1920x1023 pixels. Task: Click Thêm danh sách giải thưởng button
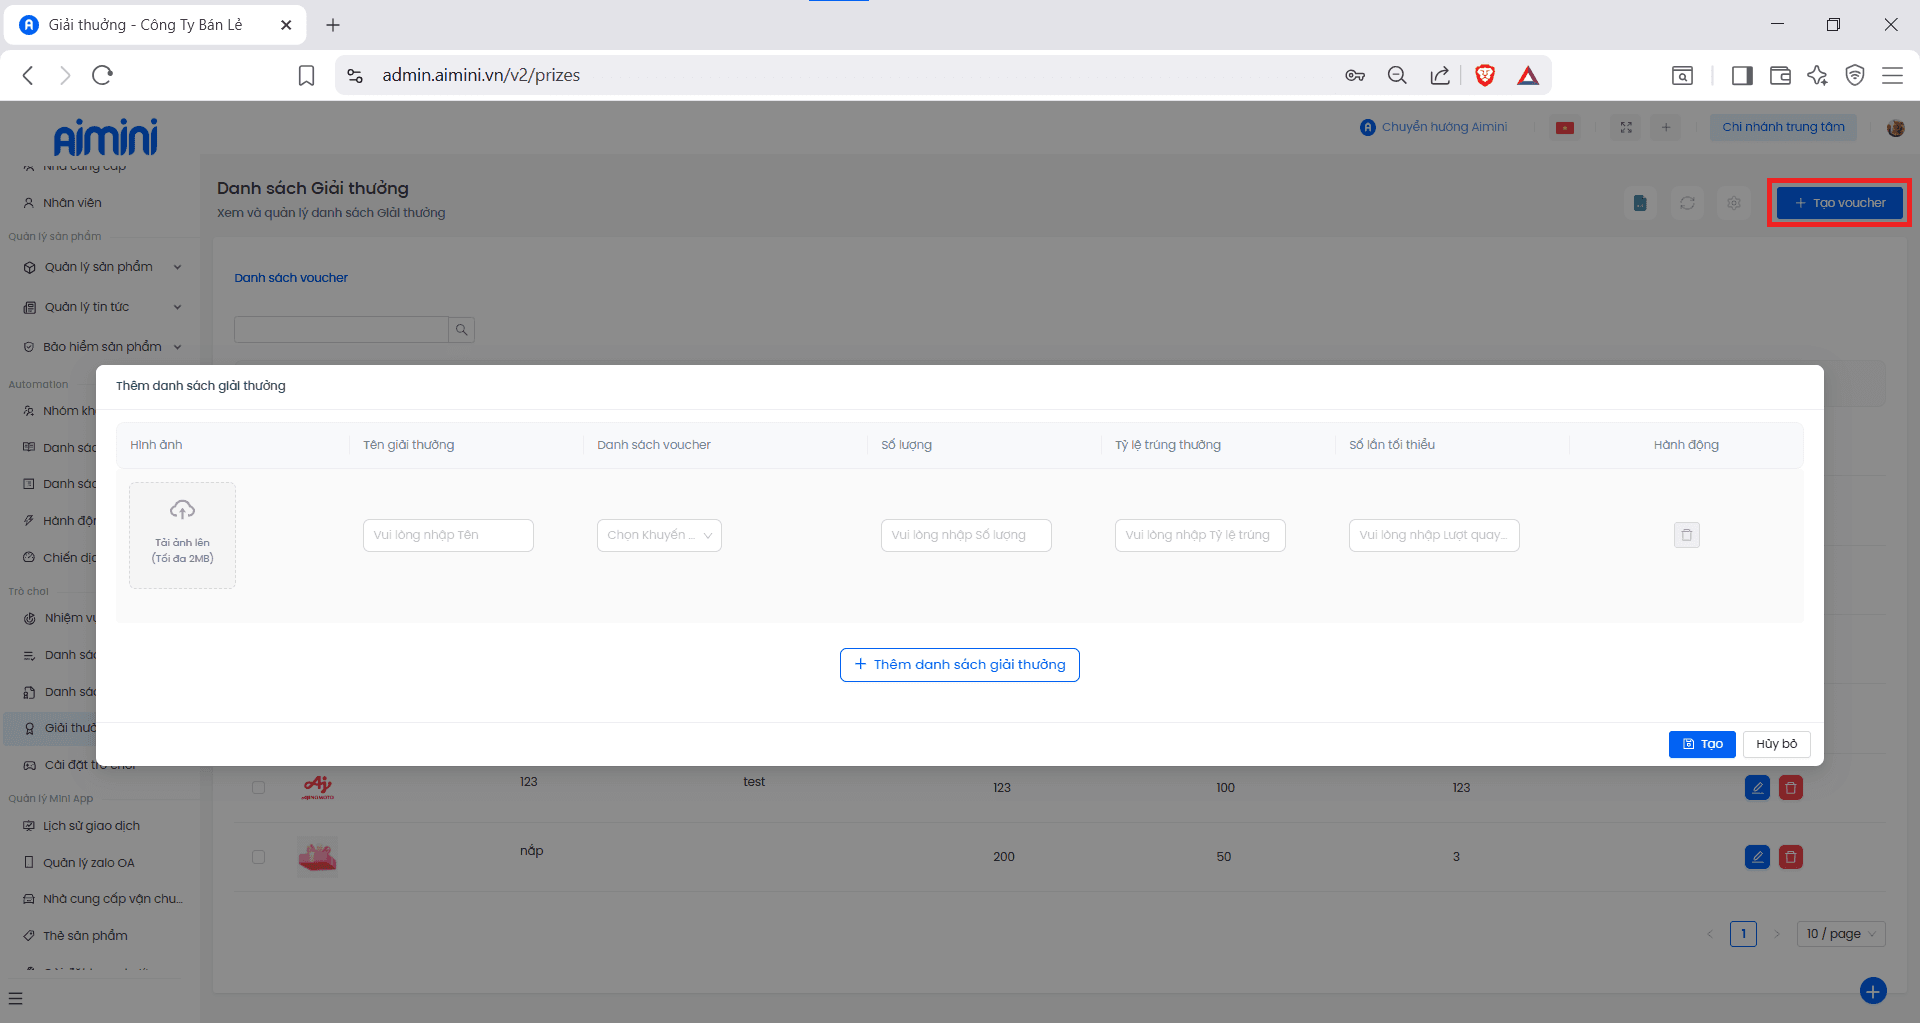point(960,665)
